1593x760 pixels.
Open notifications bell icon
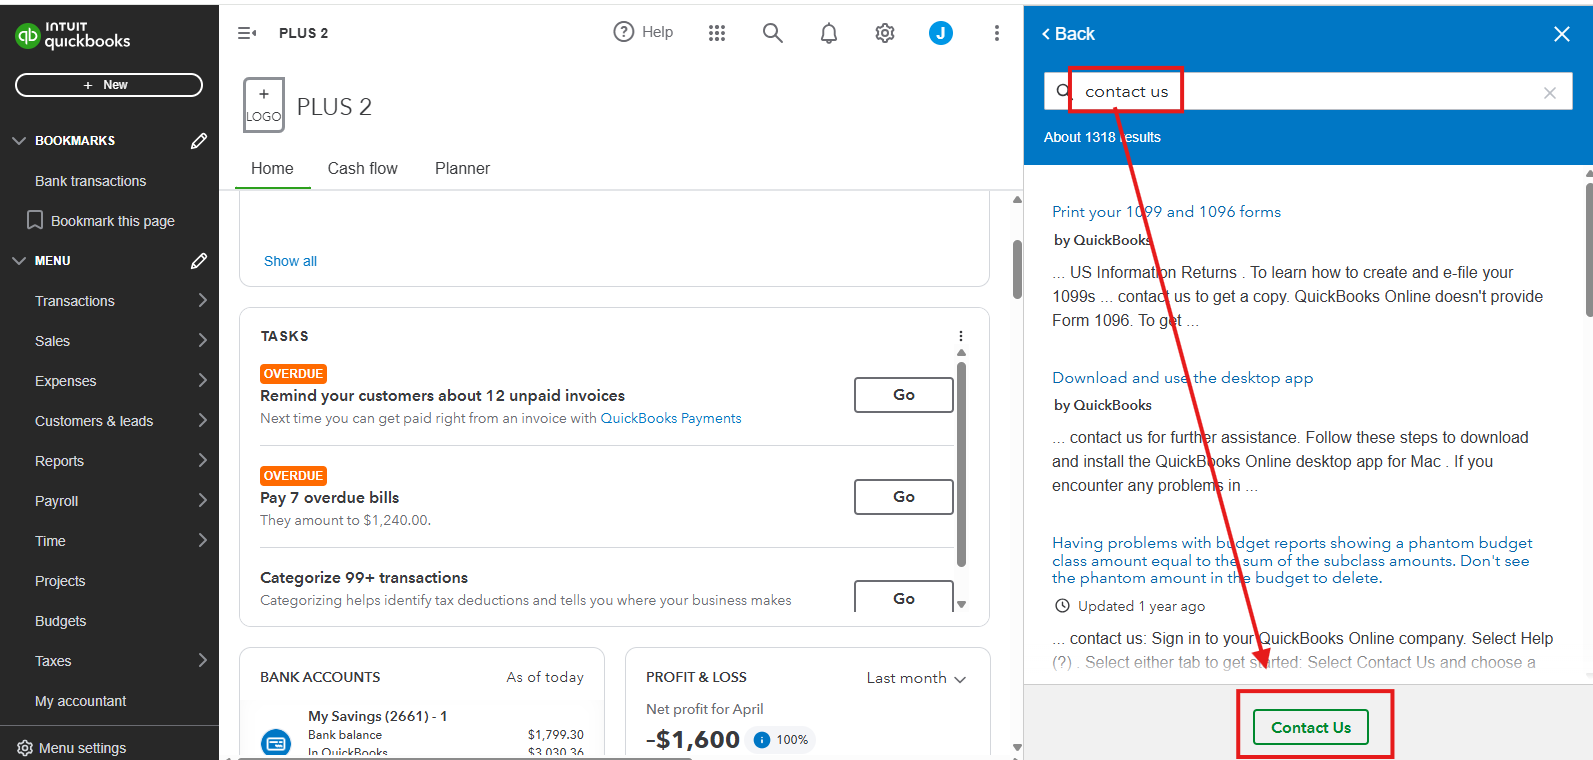[829, 33]
